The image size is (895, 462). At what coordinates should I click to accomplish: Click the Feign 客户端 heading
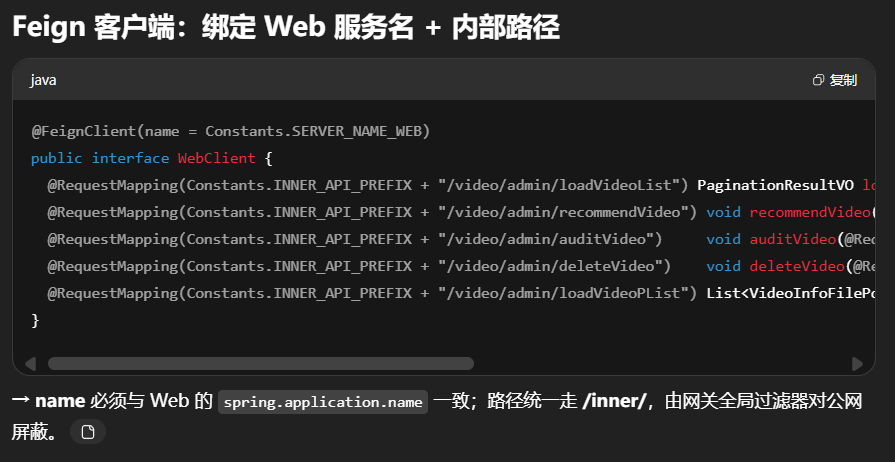tap(286, 28)
